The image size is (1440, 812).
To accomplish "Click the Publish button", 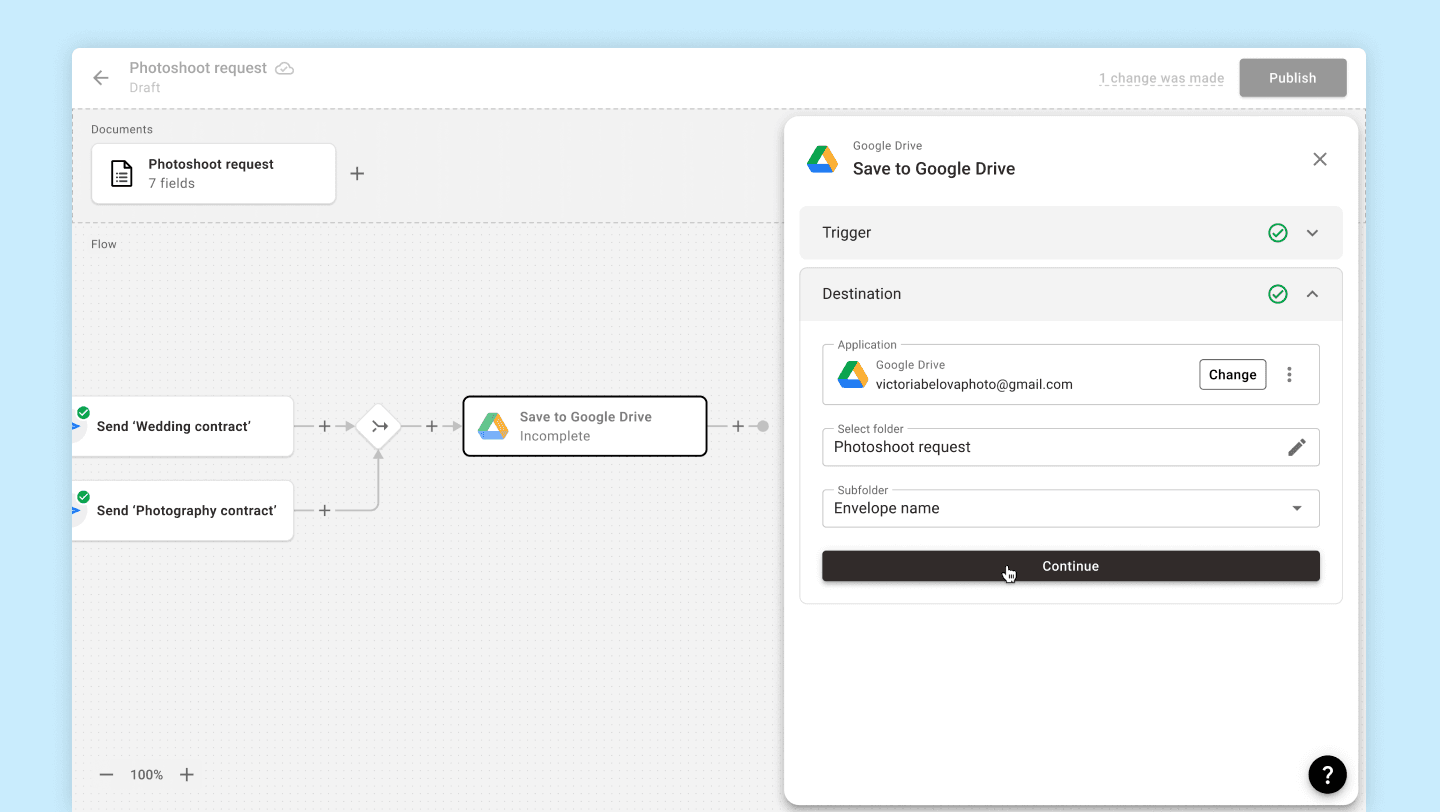I will click(x=1293, y=78).
